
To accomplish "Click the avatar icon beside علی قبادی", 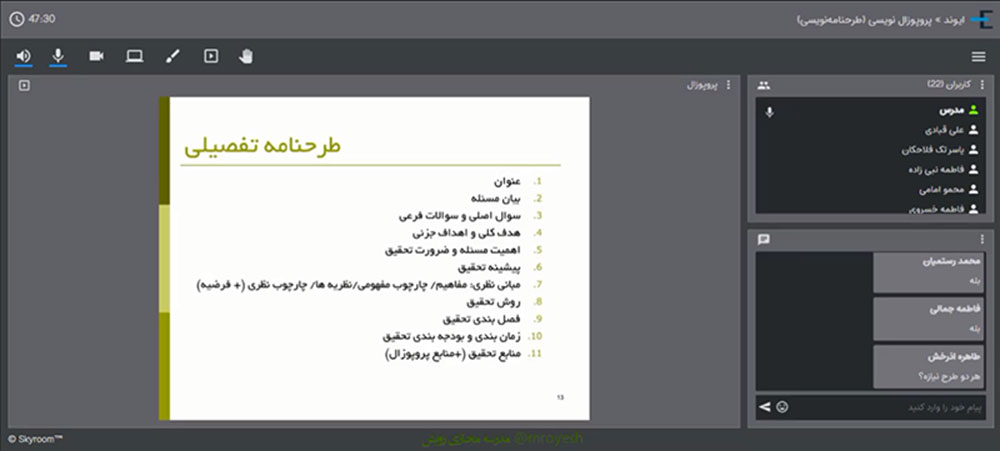I will click(973, 130).
